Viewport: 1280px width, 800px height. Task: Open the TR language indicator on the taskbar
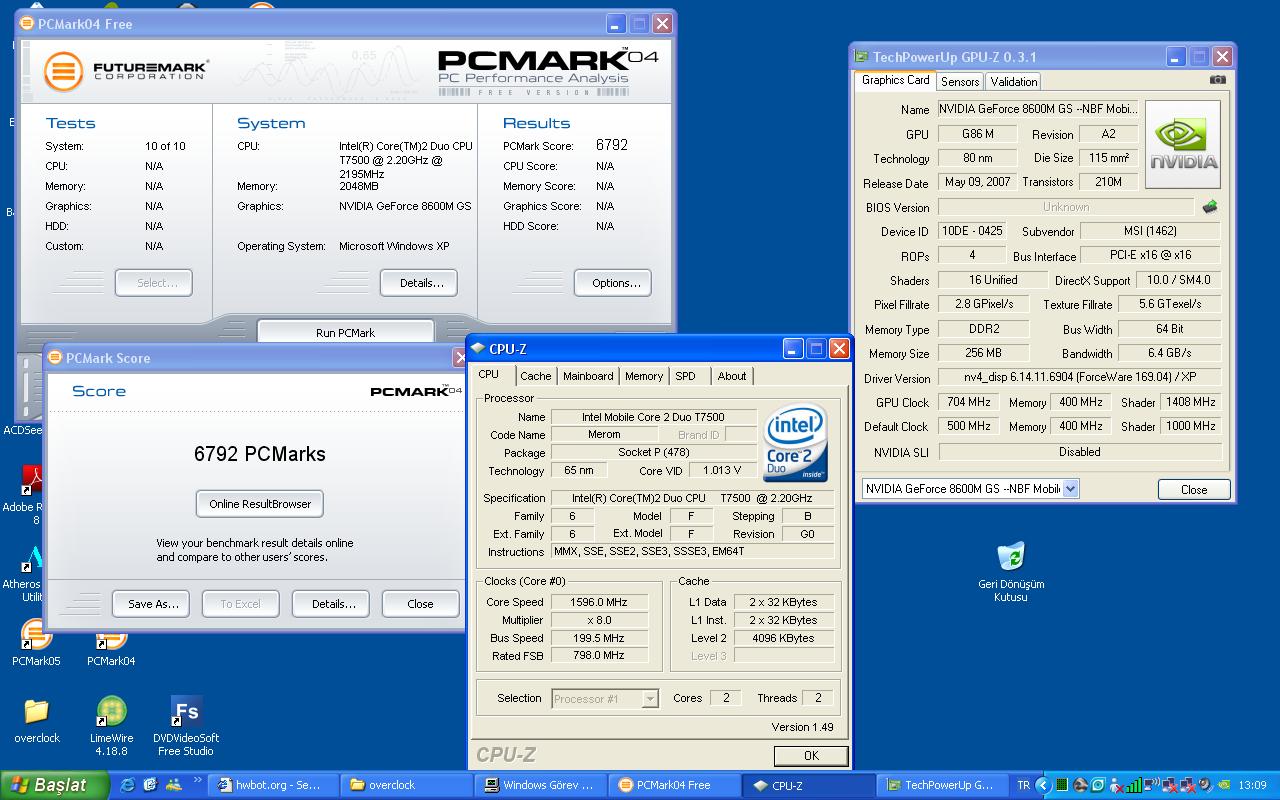[1023, 785]
